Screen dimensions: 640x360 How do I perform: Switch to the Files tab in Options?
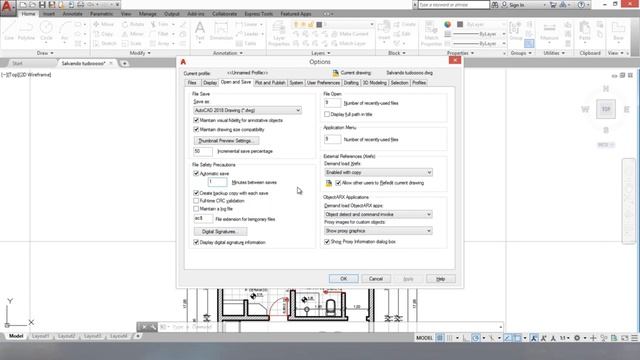(192, 83)
